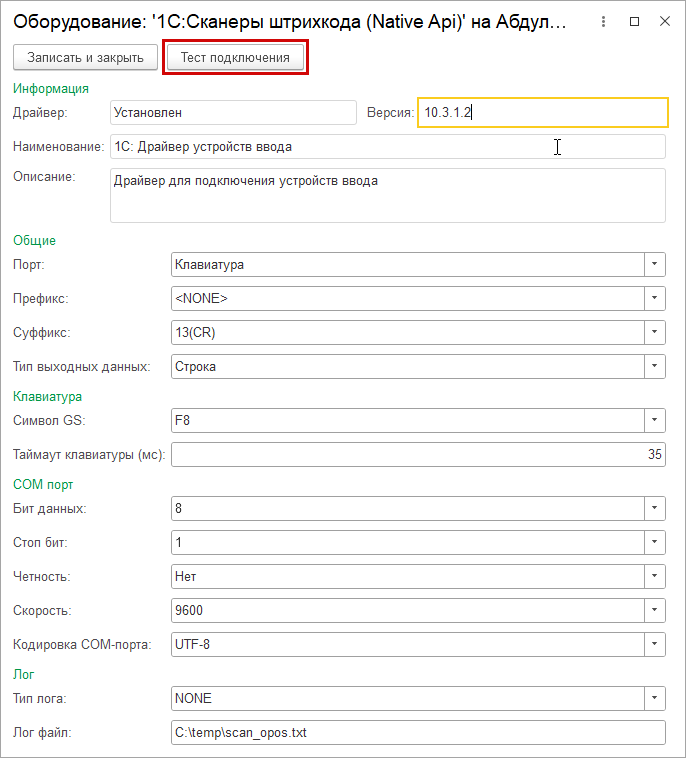The image size is (686, 758).
Task: Open 'Тип выходных данных' dropdown arrow
Action: coord(654,366)
